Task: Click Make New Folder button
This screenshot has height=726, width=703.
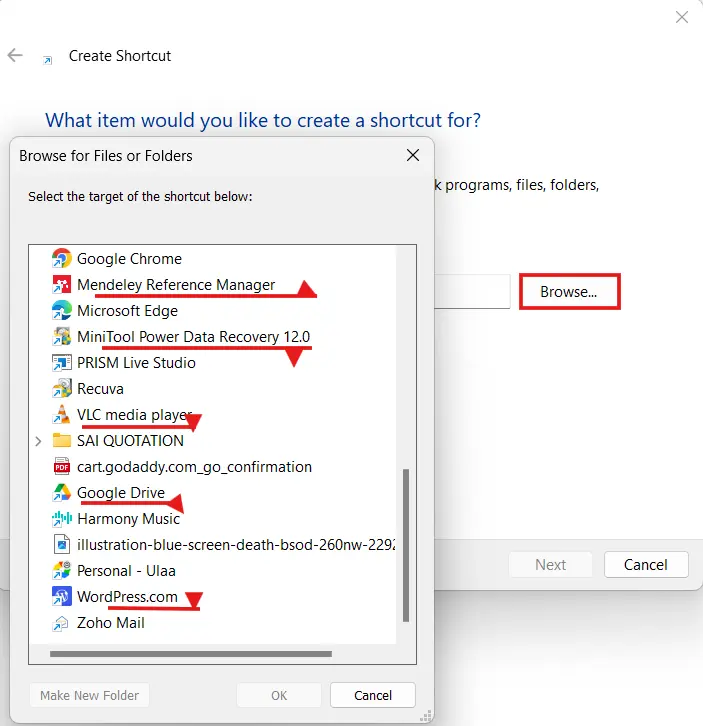Action: 89,695
